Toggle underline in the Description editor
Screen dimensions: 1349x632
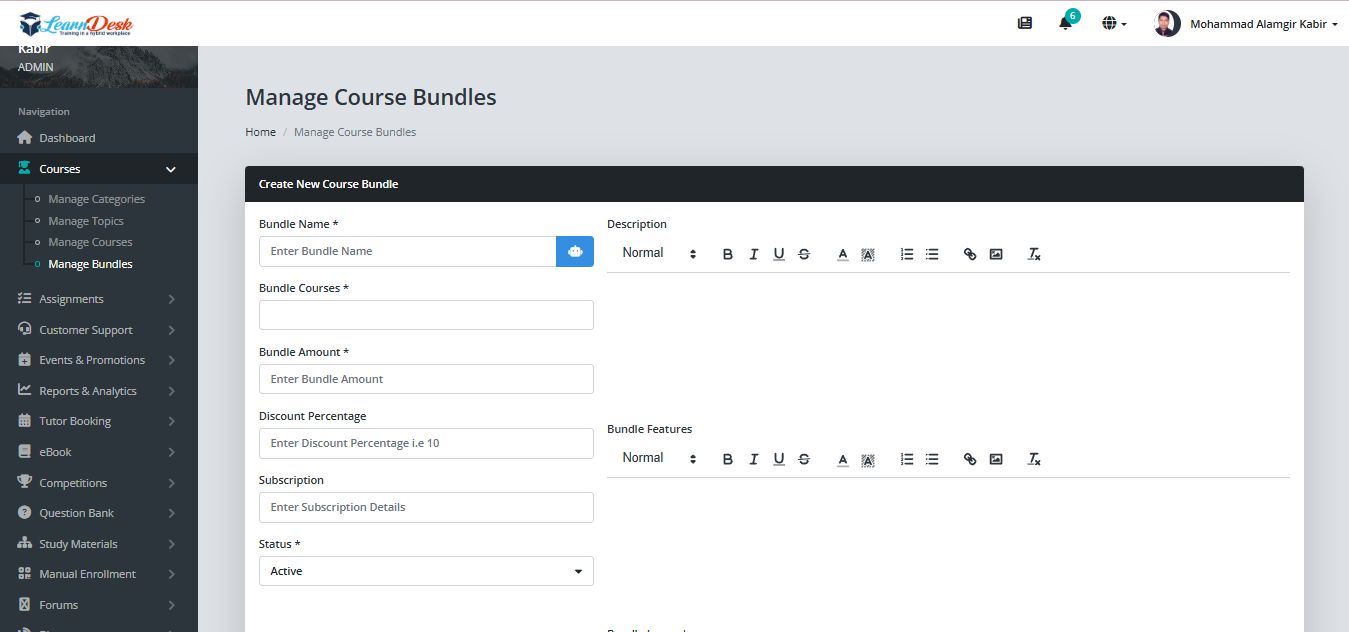point(779,254)
